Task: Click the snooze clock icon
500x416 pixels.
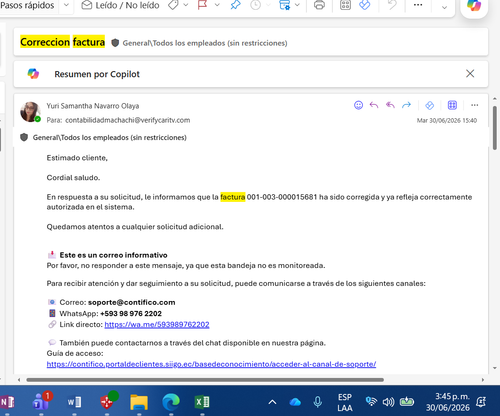Action: [x=255, y=5]
